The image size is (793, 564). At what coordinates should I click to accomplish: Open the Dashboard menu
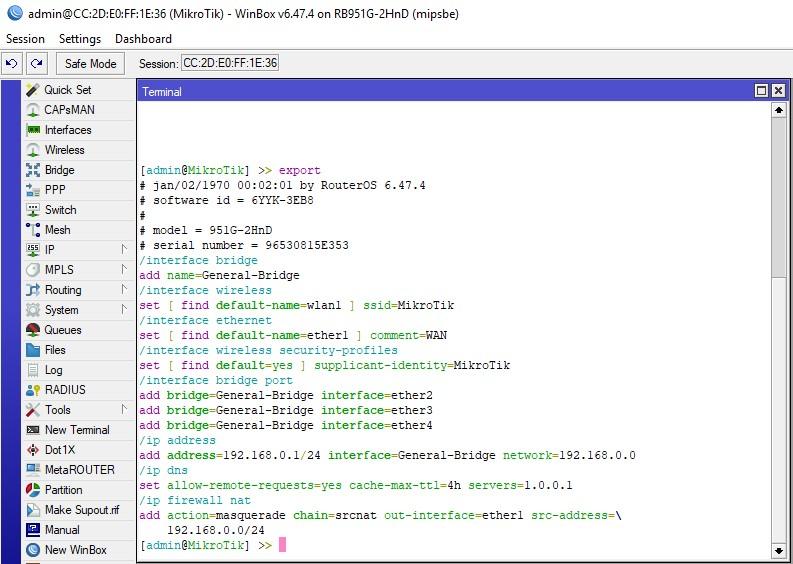(x=143, y=38)
